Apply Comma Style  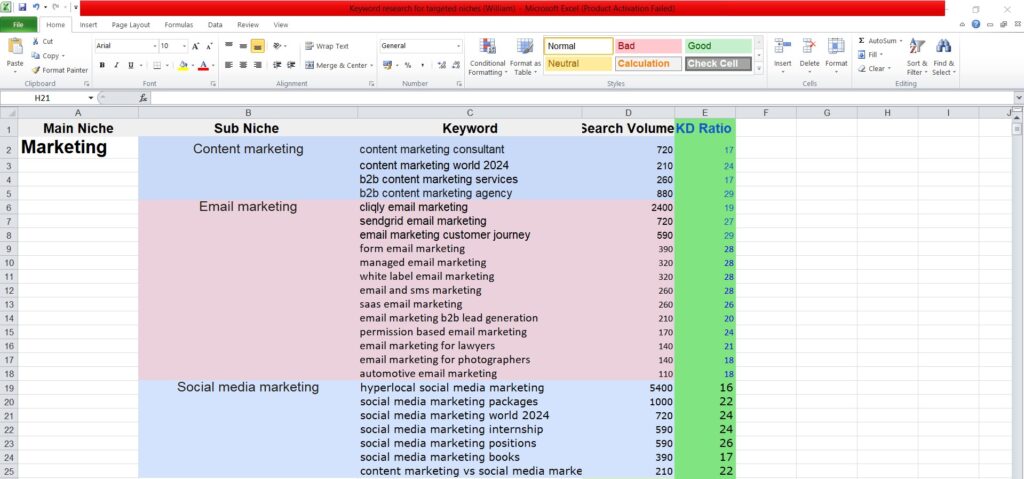coord(423,65)
